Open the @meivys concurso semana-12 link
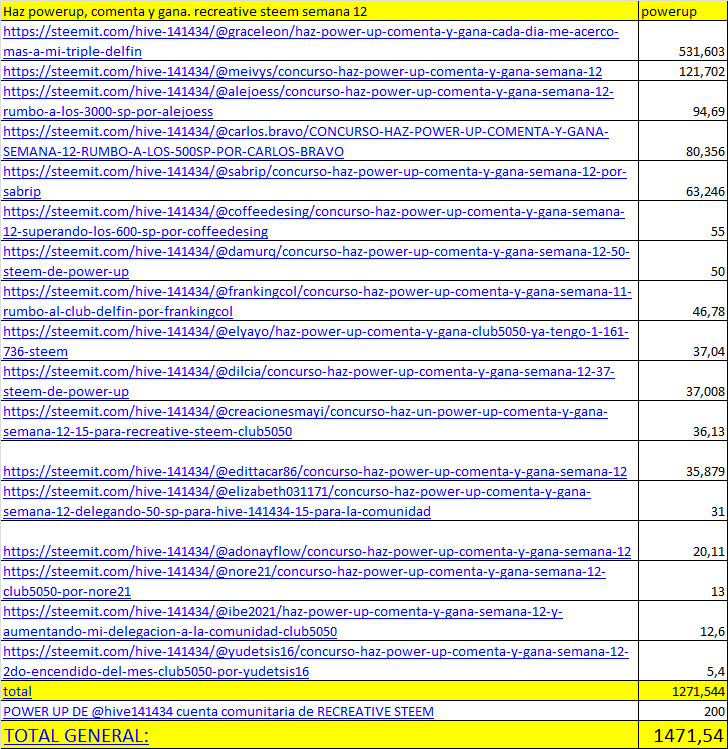The width and height of the screenshot is (728, 749). (302, 72)
